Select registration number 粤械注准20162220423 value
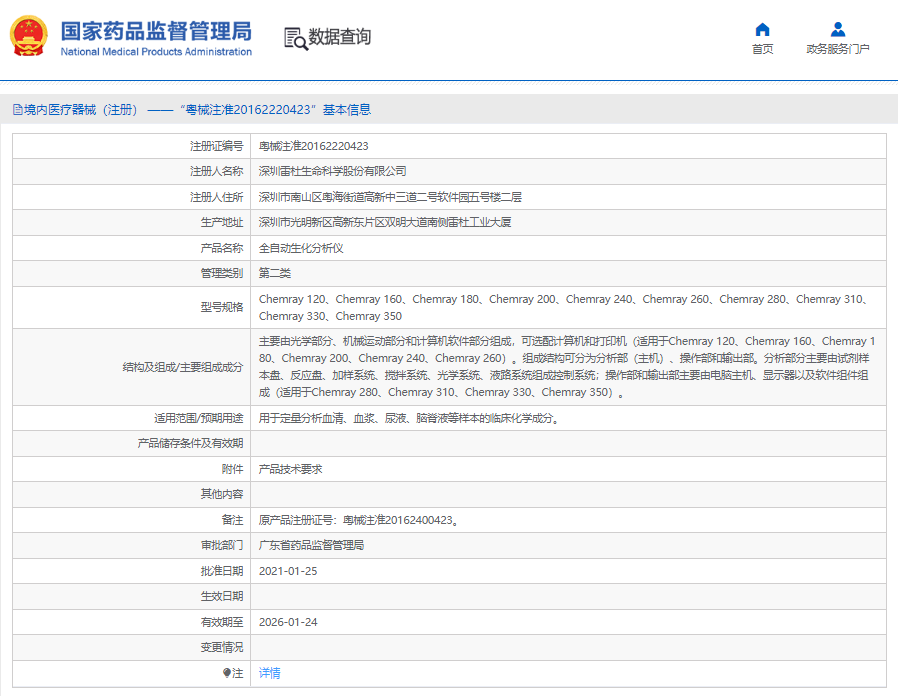This screenshot has width=898, height=696. pos(313,146)
